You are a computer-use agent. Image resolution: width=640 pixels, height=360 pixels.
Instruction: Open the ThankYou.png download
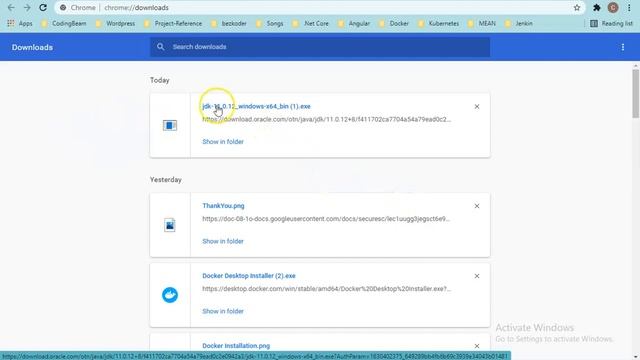tap(223, 206)
